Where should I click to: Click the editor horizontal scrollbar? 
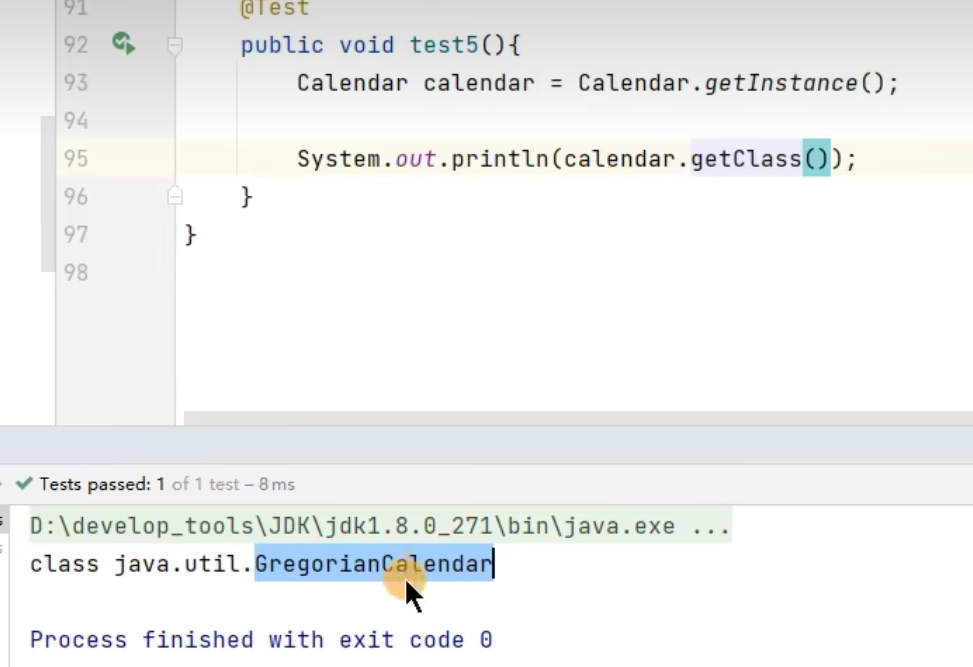pos(578,418)
